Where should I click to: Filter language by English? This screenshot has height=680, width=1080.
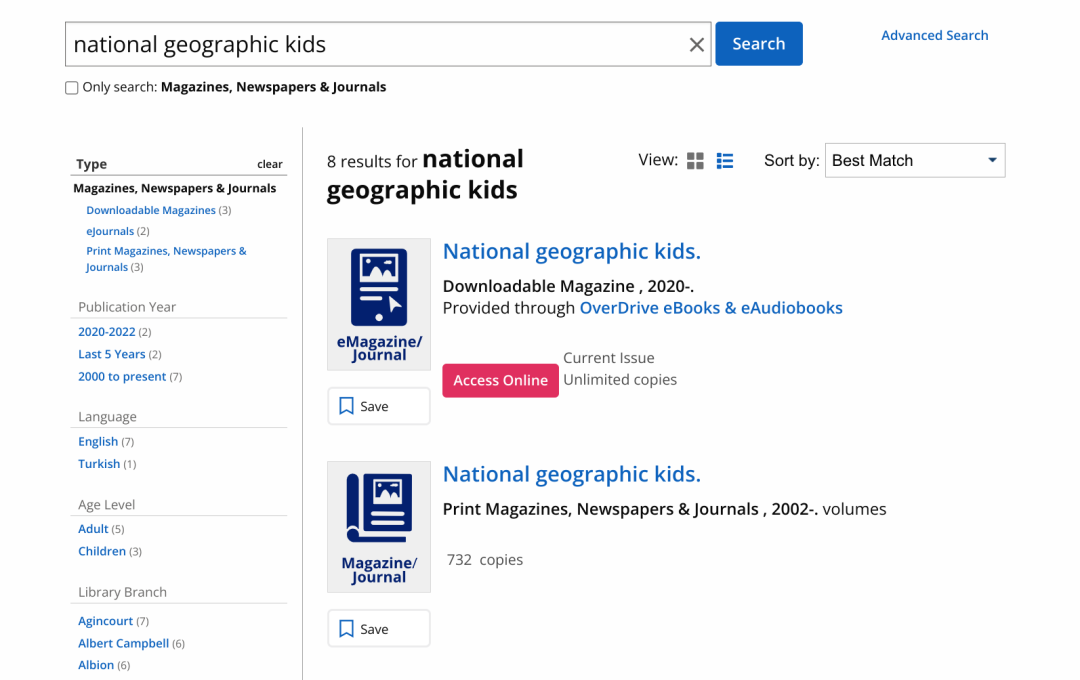point(98,442)
